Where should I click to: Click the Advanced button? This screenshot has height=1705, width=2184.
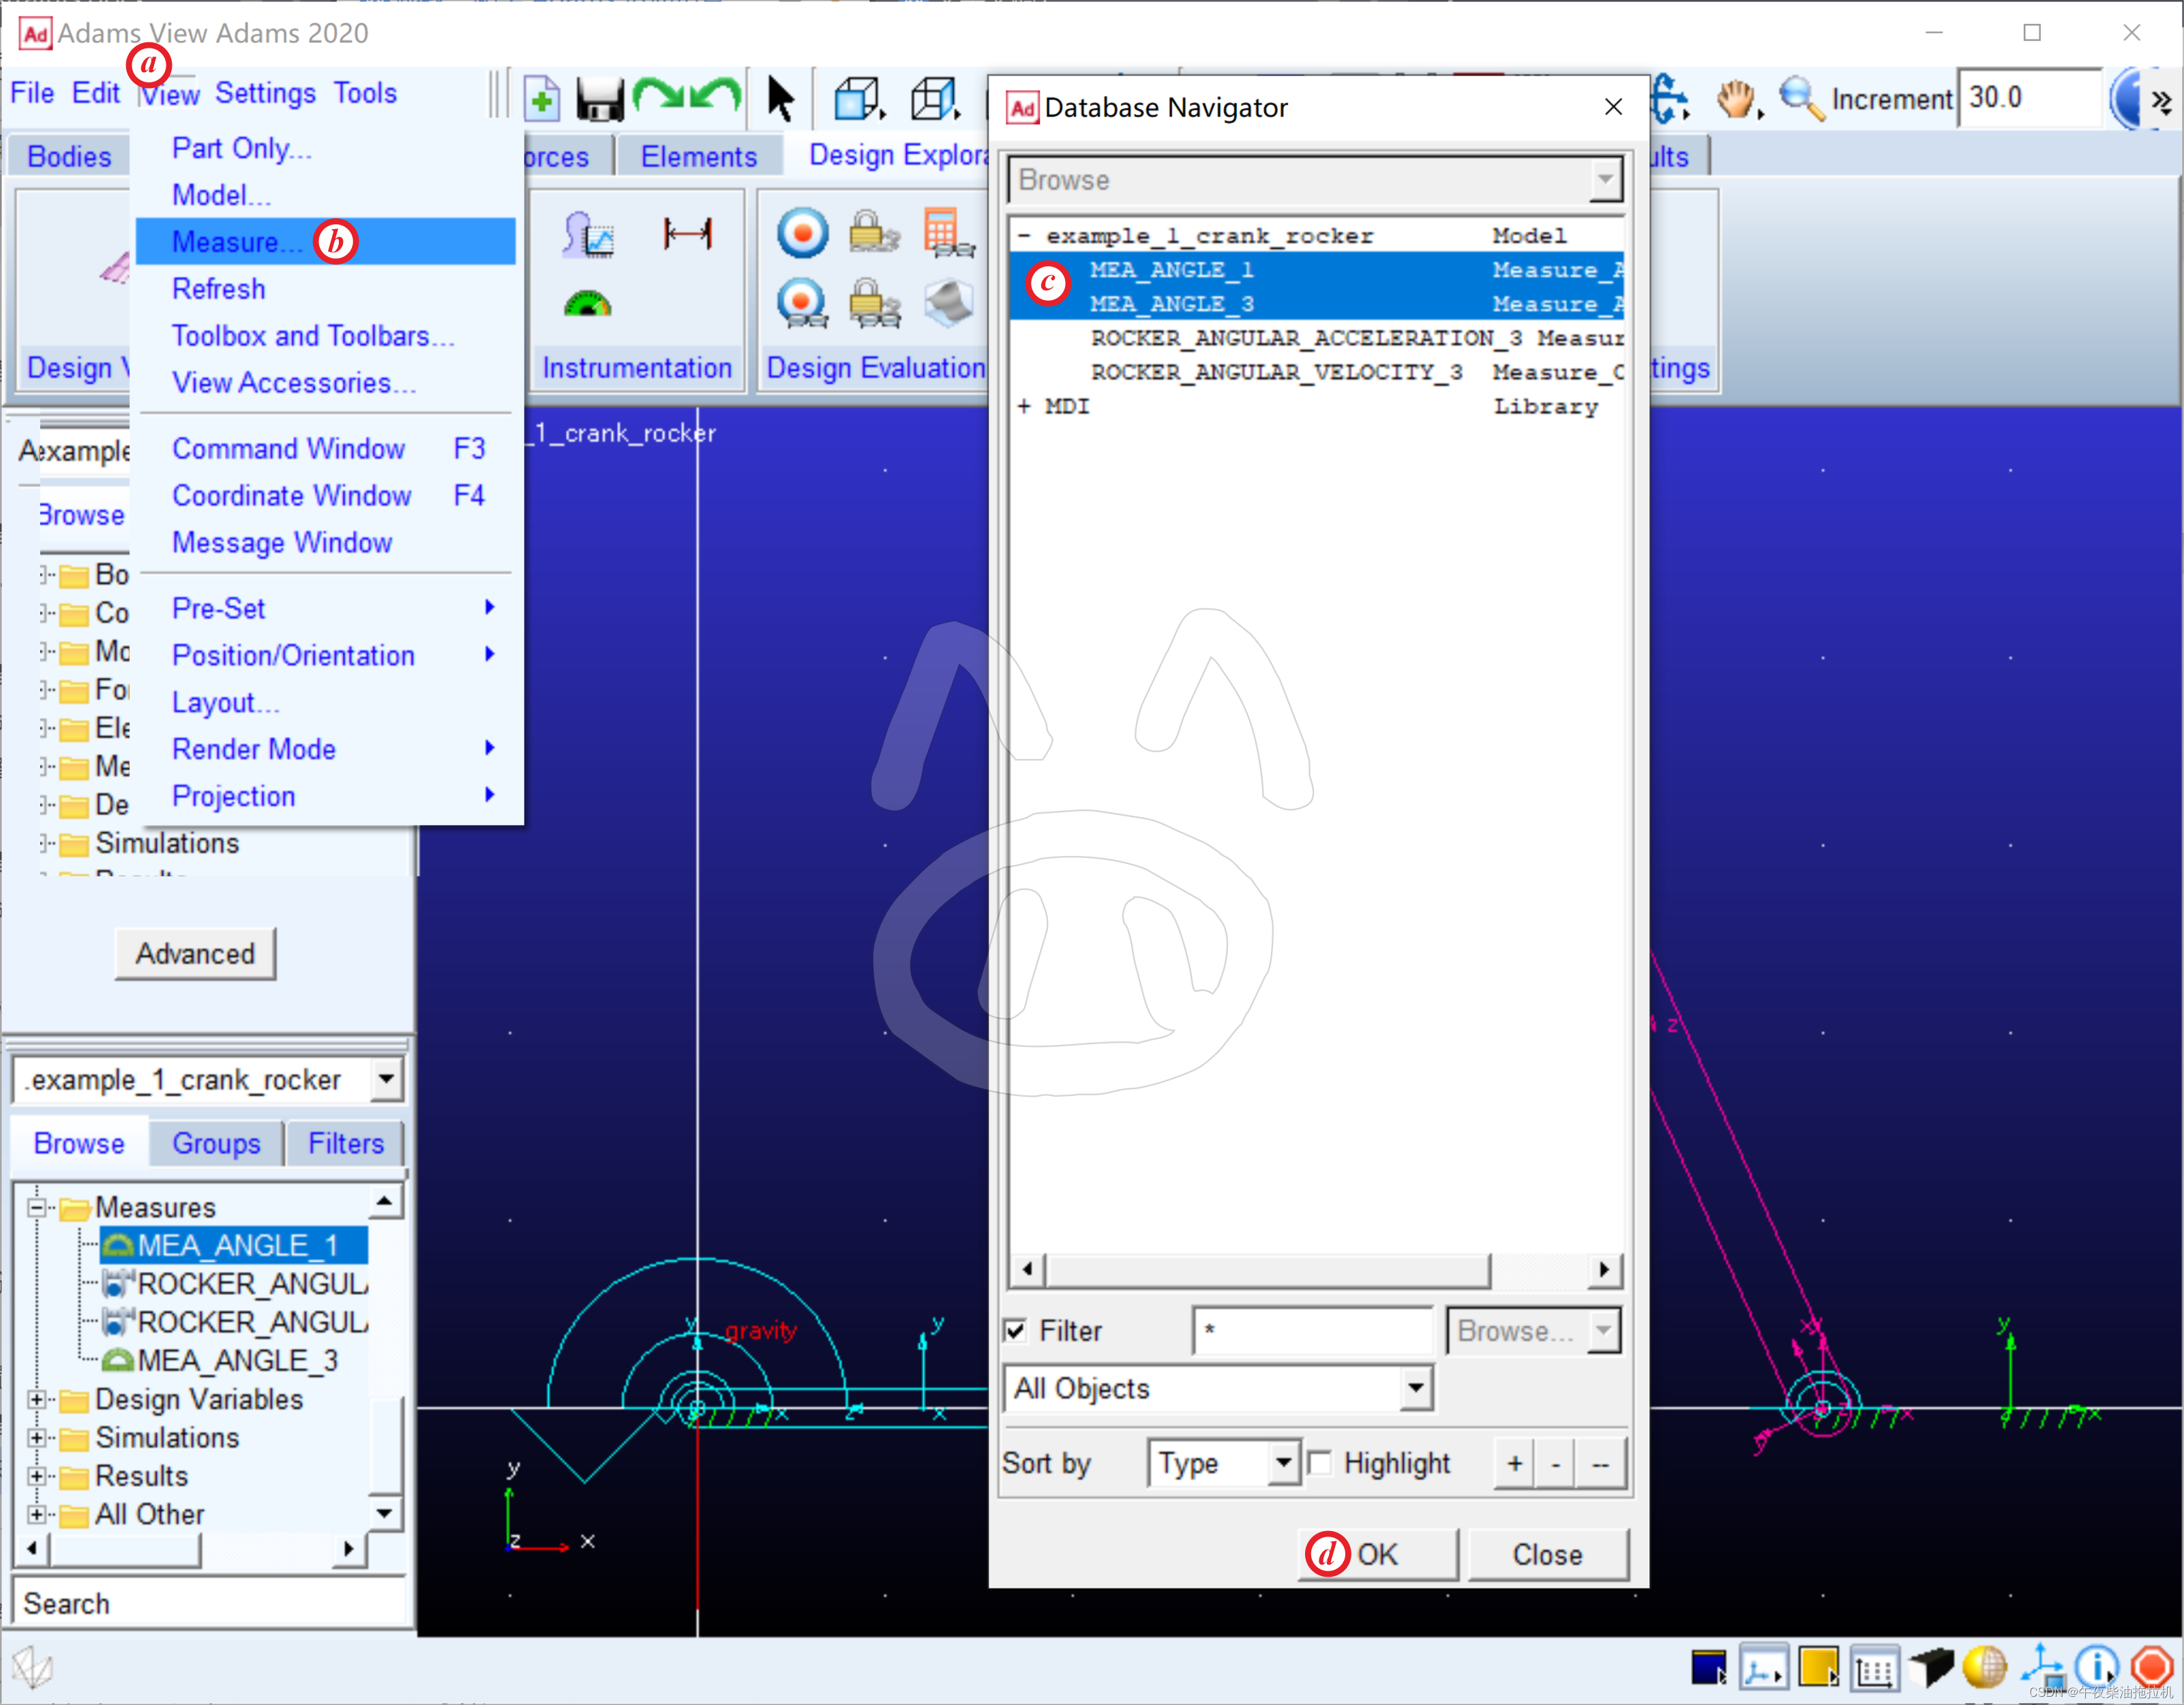(195, 954)
